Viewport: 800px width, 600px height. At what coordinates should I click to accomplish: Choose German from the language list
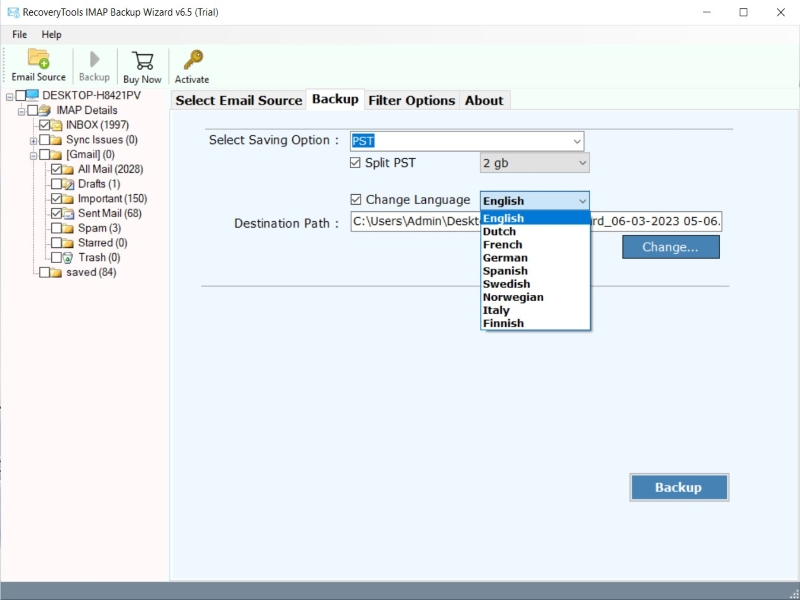(505, 258)
